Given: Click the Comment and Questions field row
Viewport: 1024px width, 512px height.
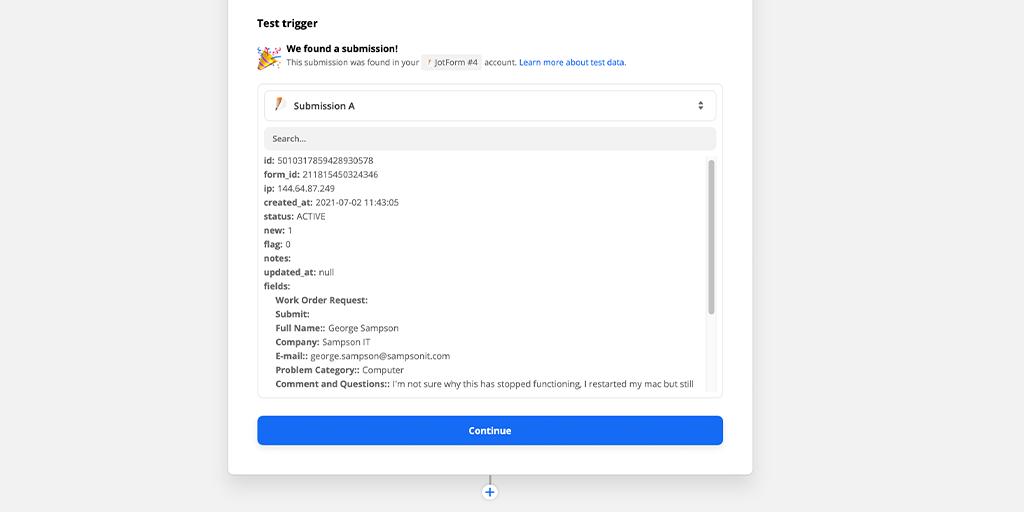Looking at the screenshot, I should (484, 384).
